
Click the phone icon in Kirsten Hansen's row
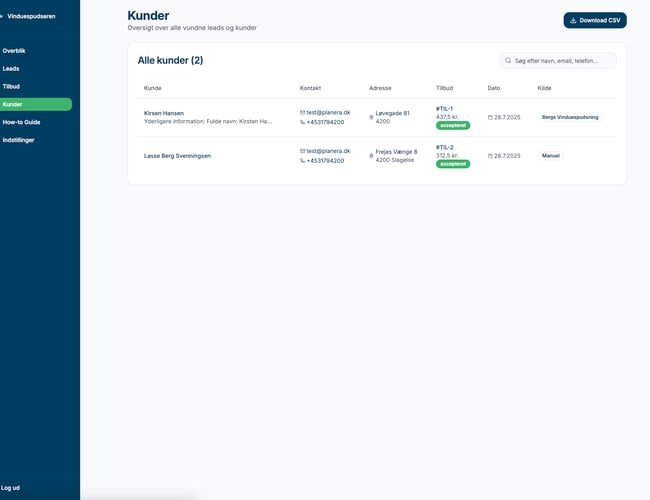pyautogui.click(x=303, y=122)
